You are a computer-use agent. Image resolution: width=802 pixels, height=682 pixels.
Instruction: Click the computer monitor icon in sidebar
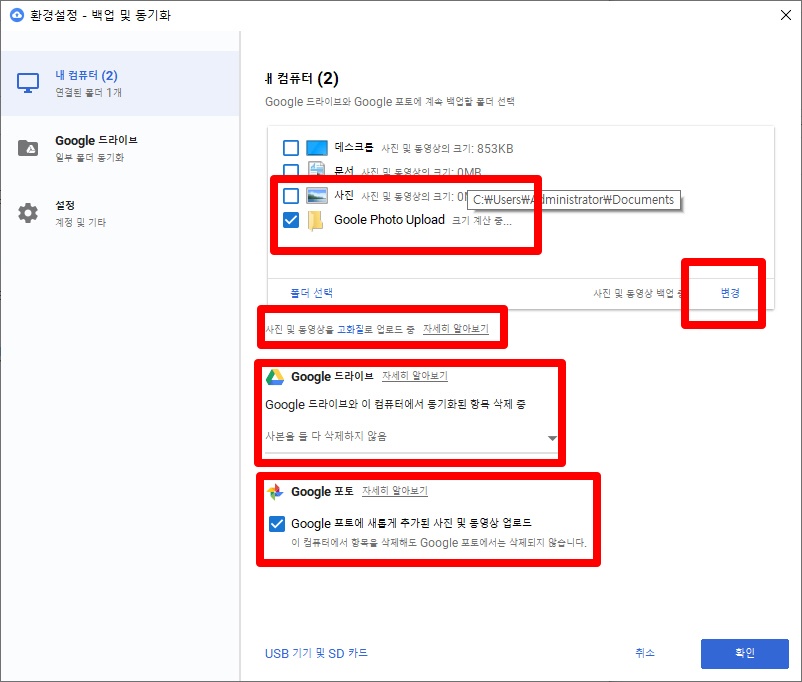(28, 83)
